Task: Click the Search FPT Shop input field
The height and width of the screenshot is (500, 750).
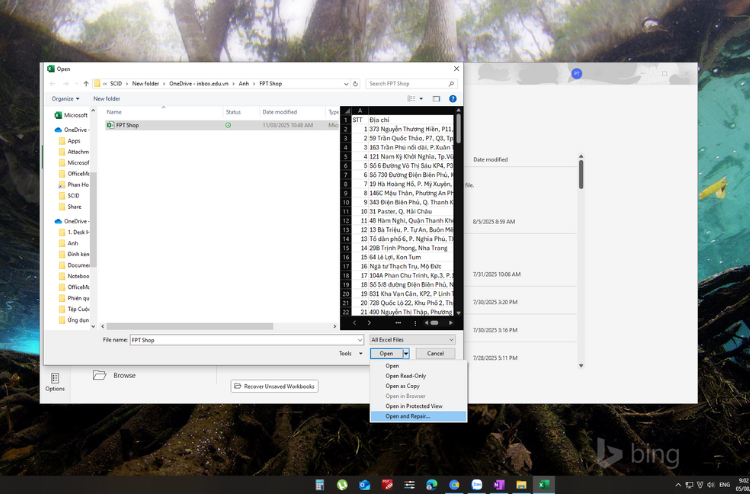Action: (407, 84)
